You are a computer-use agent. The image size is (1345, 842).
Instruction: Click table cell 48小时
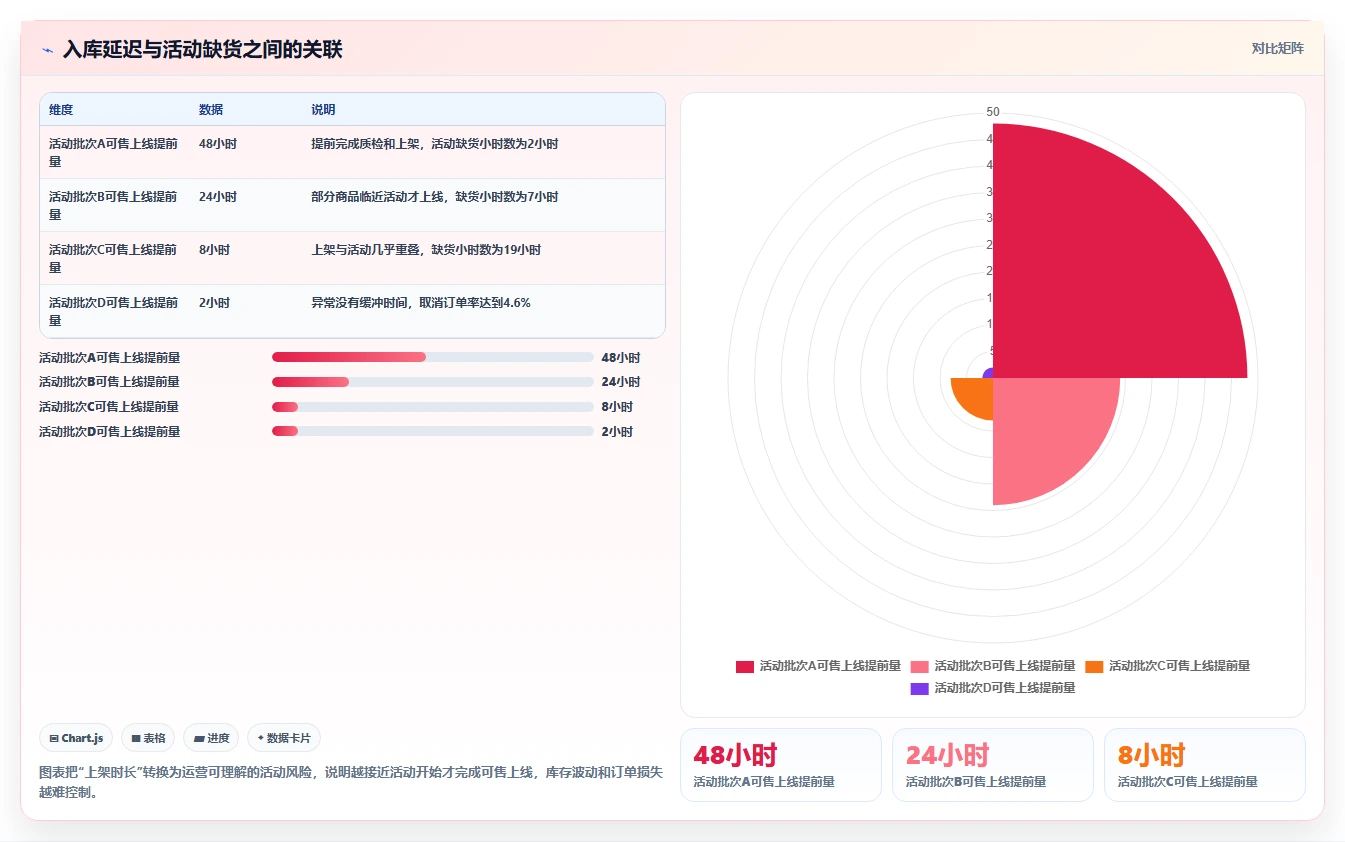[218, 144]
